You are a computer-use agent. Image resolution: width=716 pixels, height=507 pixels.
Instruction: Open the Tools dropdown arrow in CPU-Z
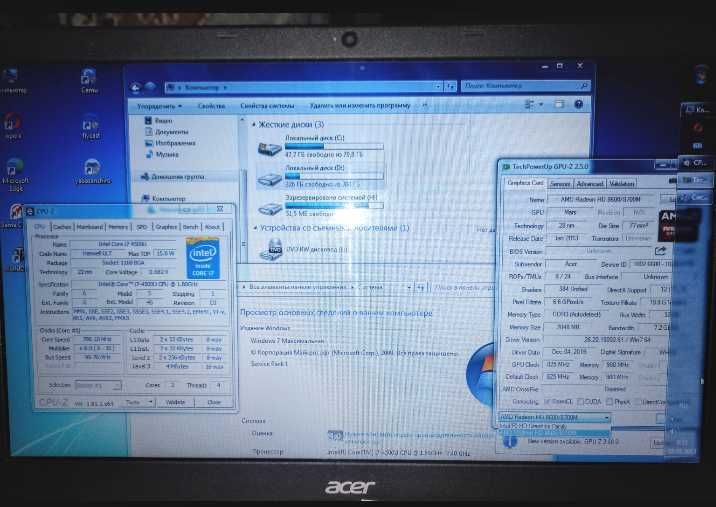150,402
